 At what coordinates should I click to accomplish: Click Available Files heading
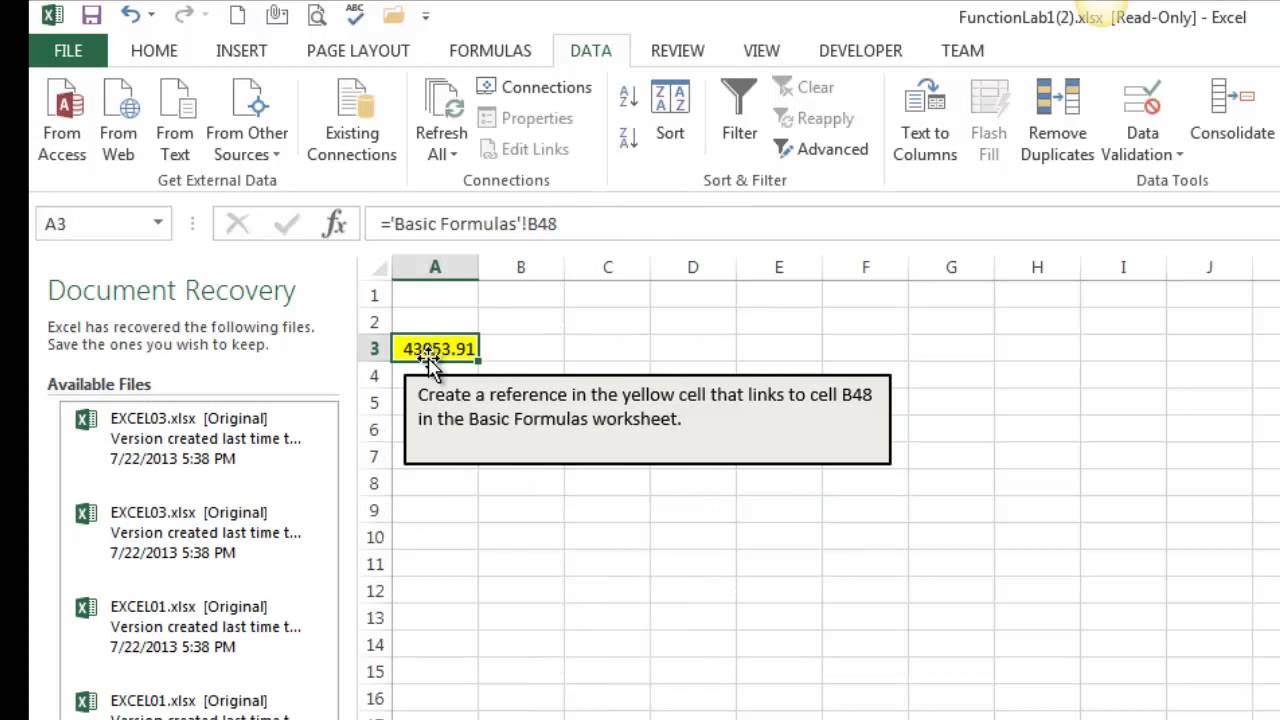pyautogui.click(x=99, y=384)
